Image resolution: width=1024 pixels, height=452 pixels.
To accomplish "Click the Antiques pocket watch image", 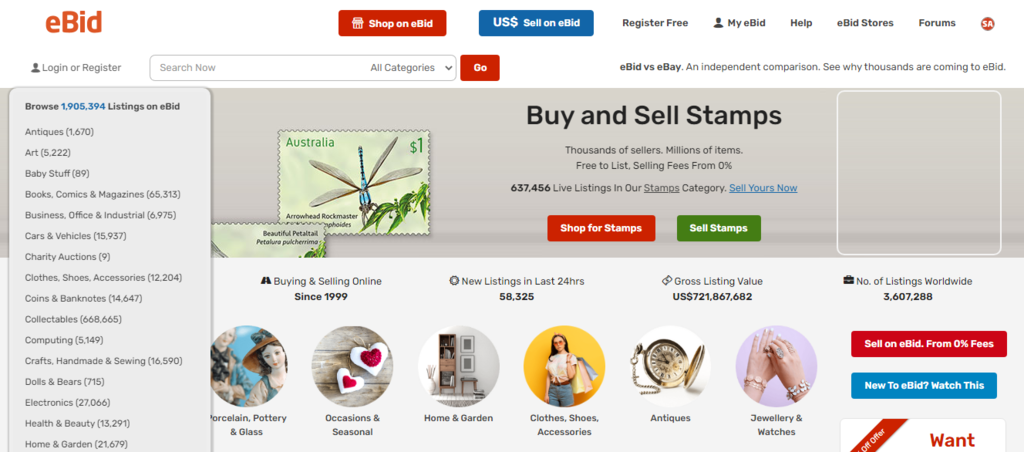I will 670,365.
